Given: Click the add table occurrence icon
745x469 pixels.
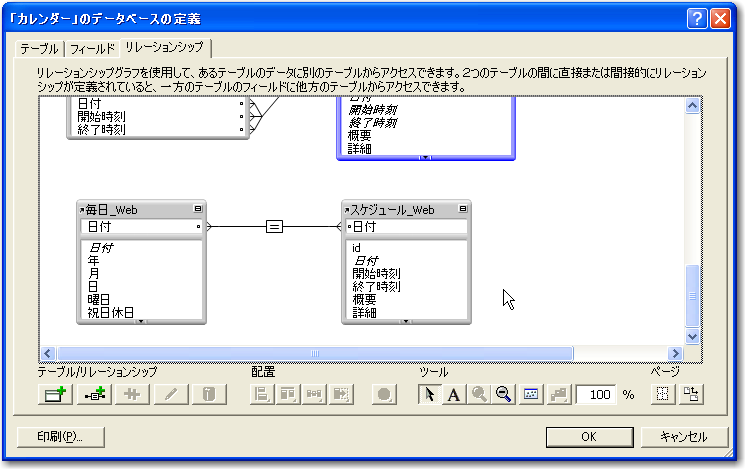Looking at the screenshot, I should 53,394.
